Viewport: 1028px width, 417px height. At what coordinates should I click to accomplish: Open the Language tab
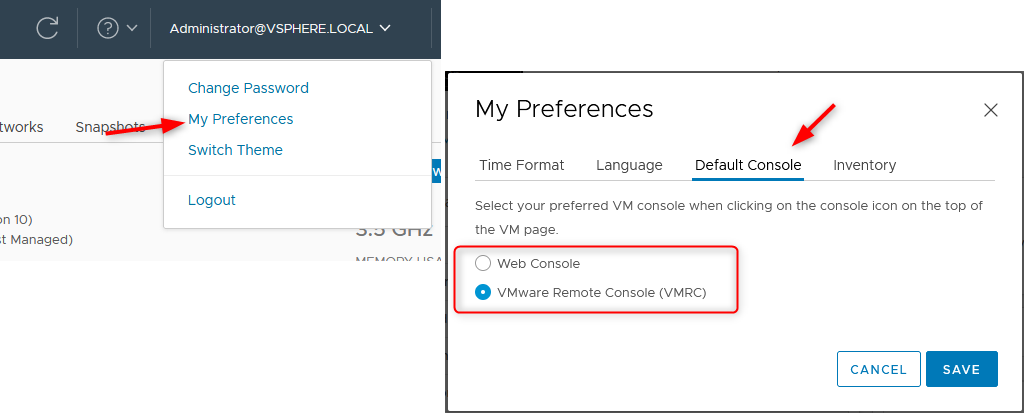pos(629,165)
